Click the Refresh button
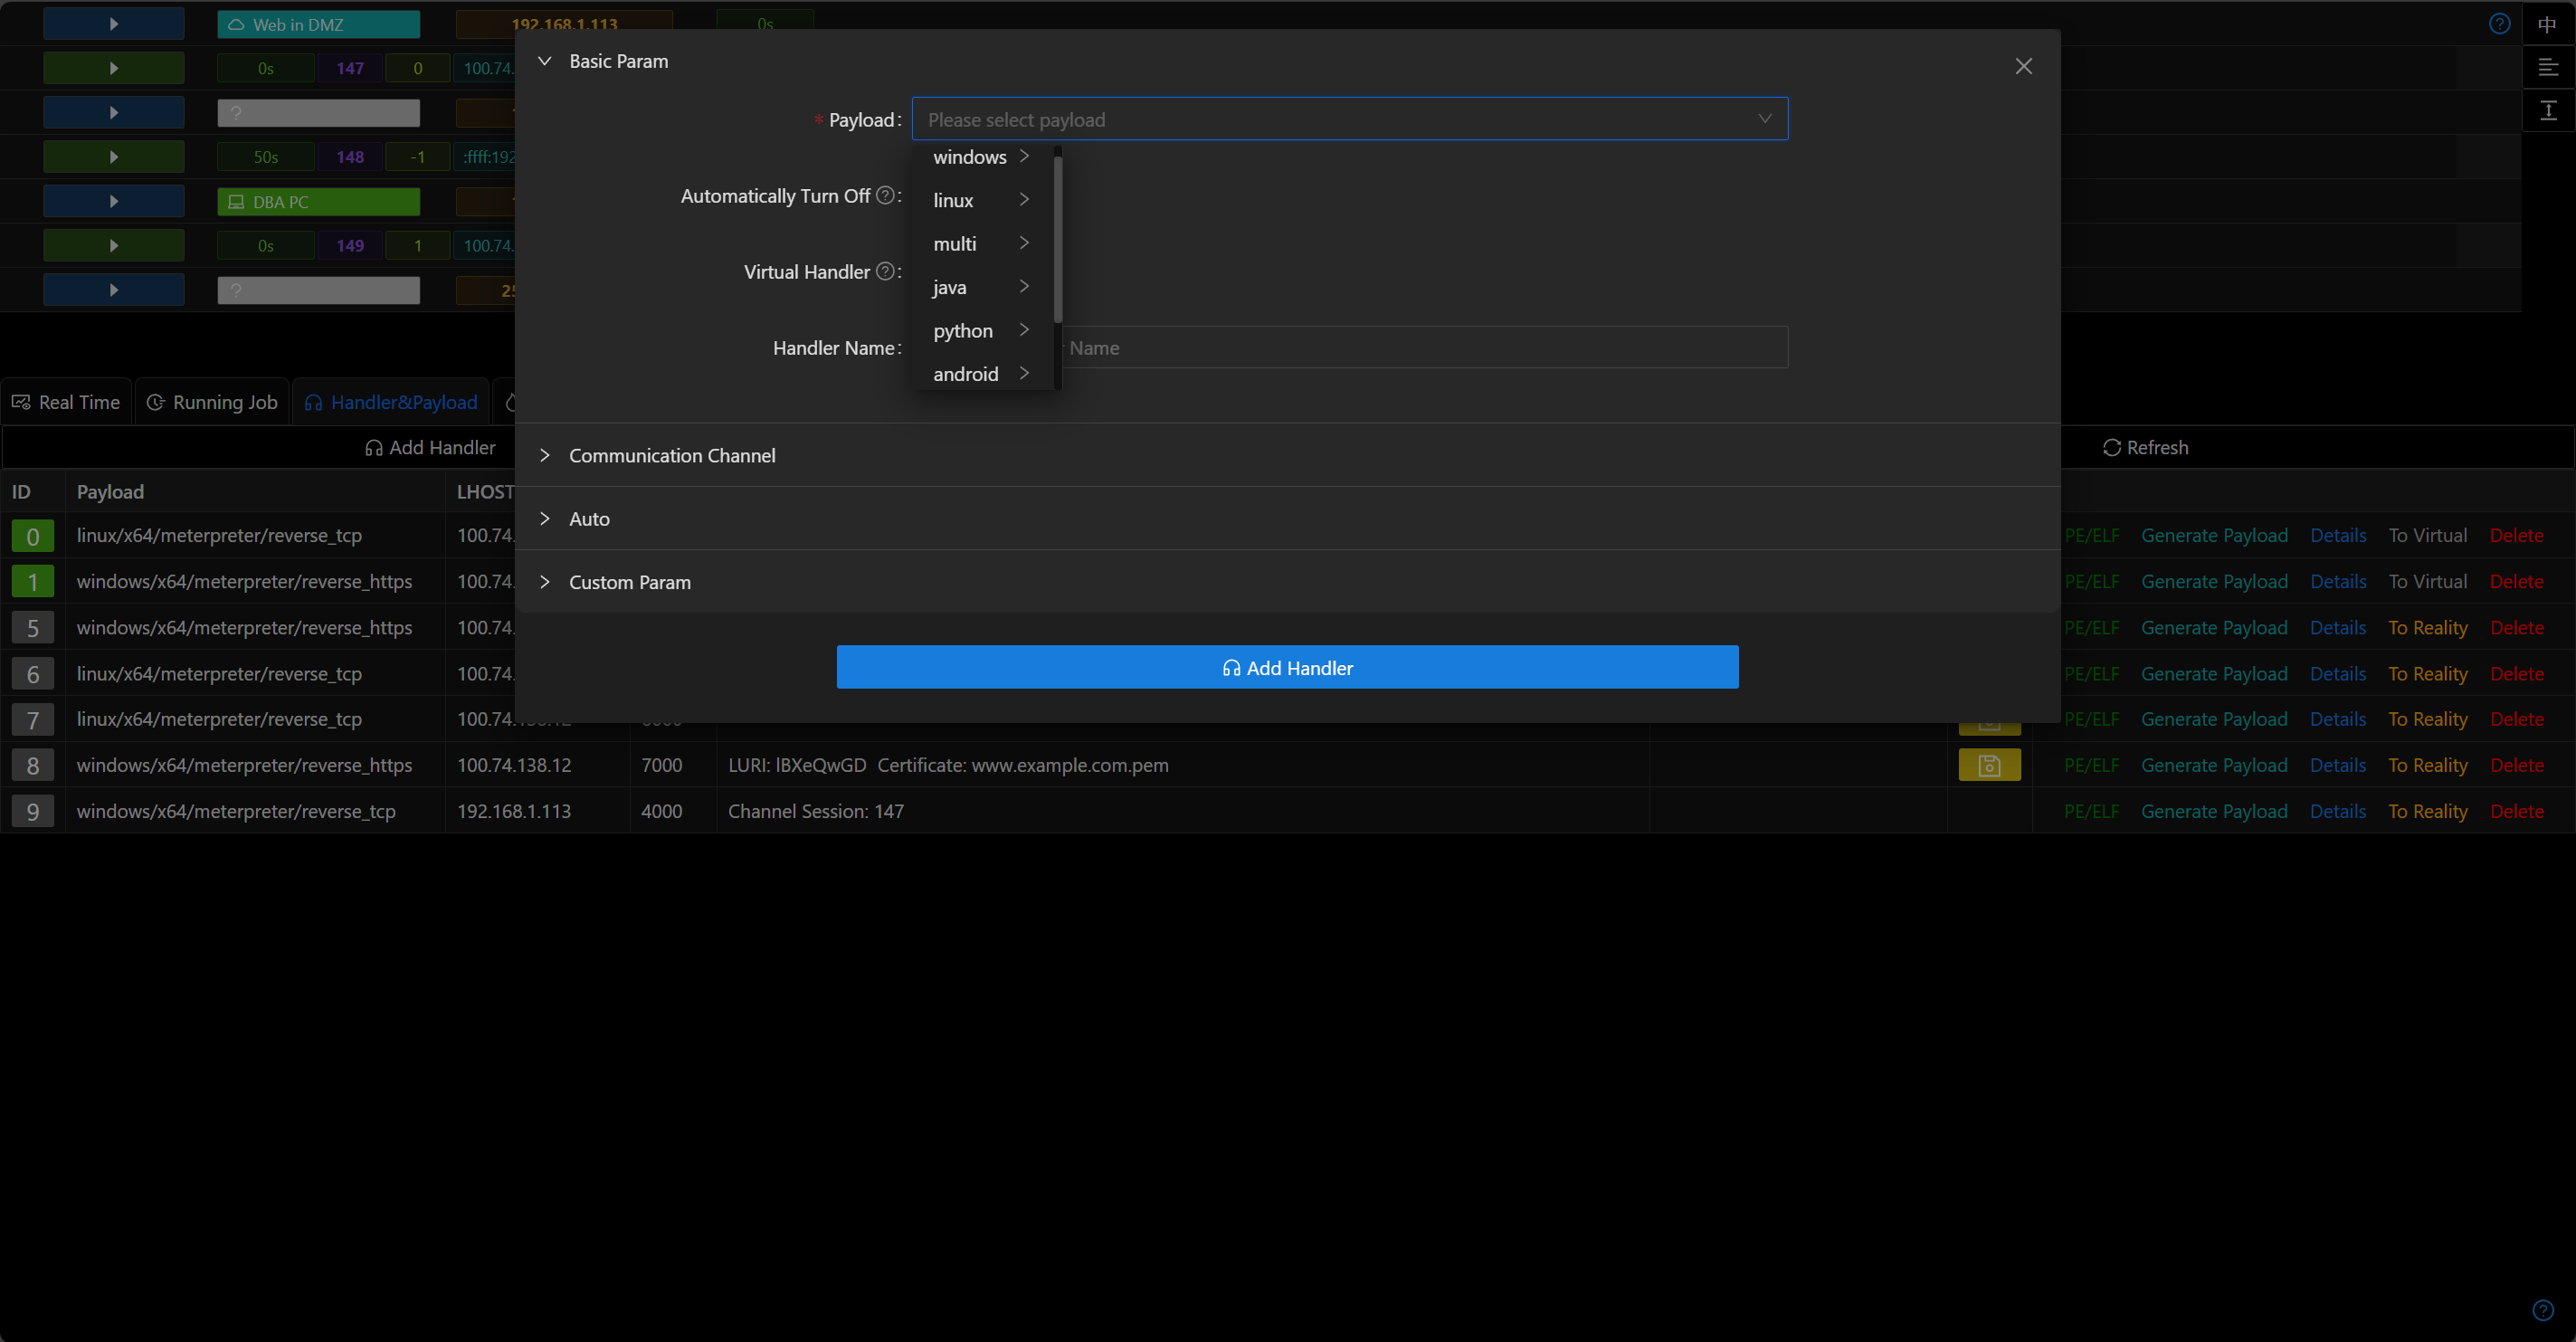This screenshot has height=1342, width=2576. pyautogui.click(x=2145, y=447)
